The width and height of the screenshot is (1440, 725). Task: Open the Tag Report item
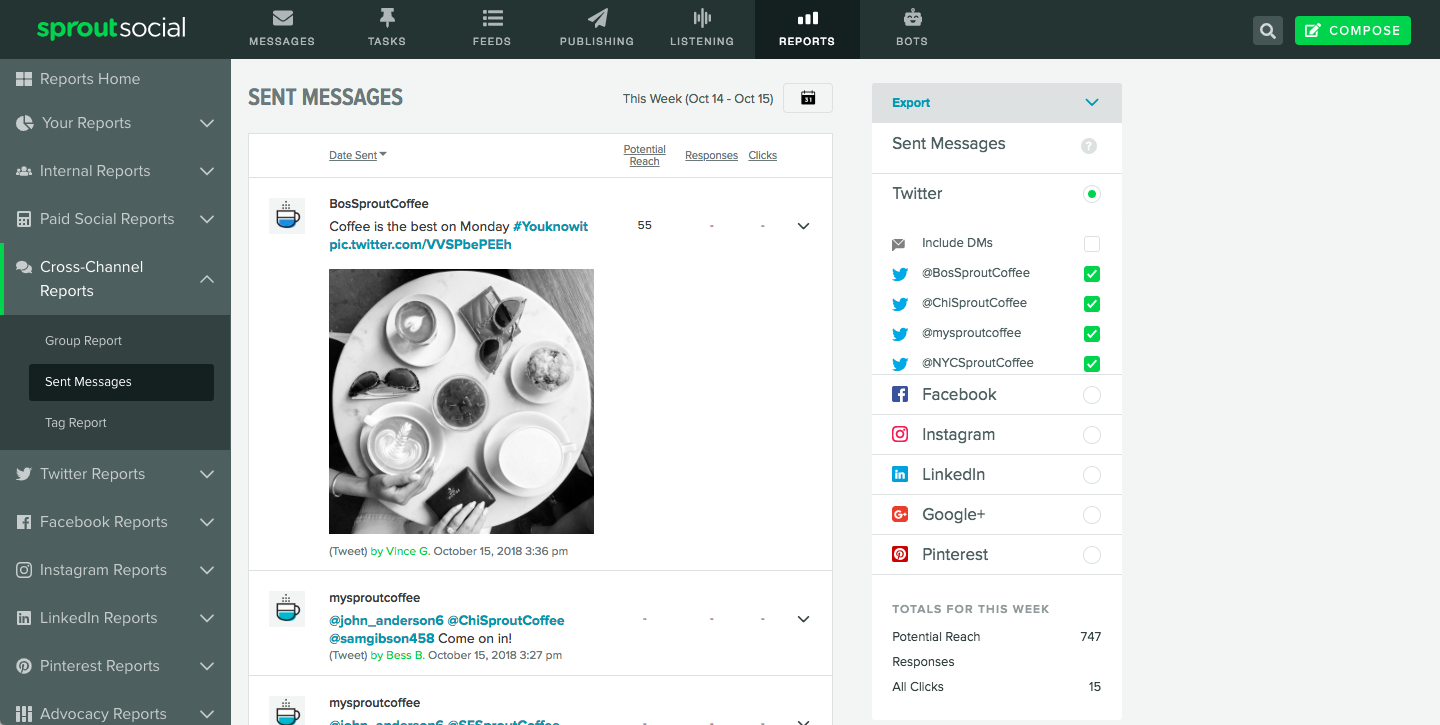click(x=76, y=423)
